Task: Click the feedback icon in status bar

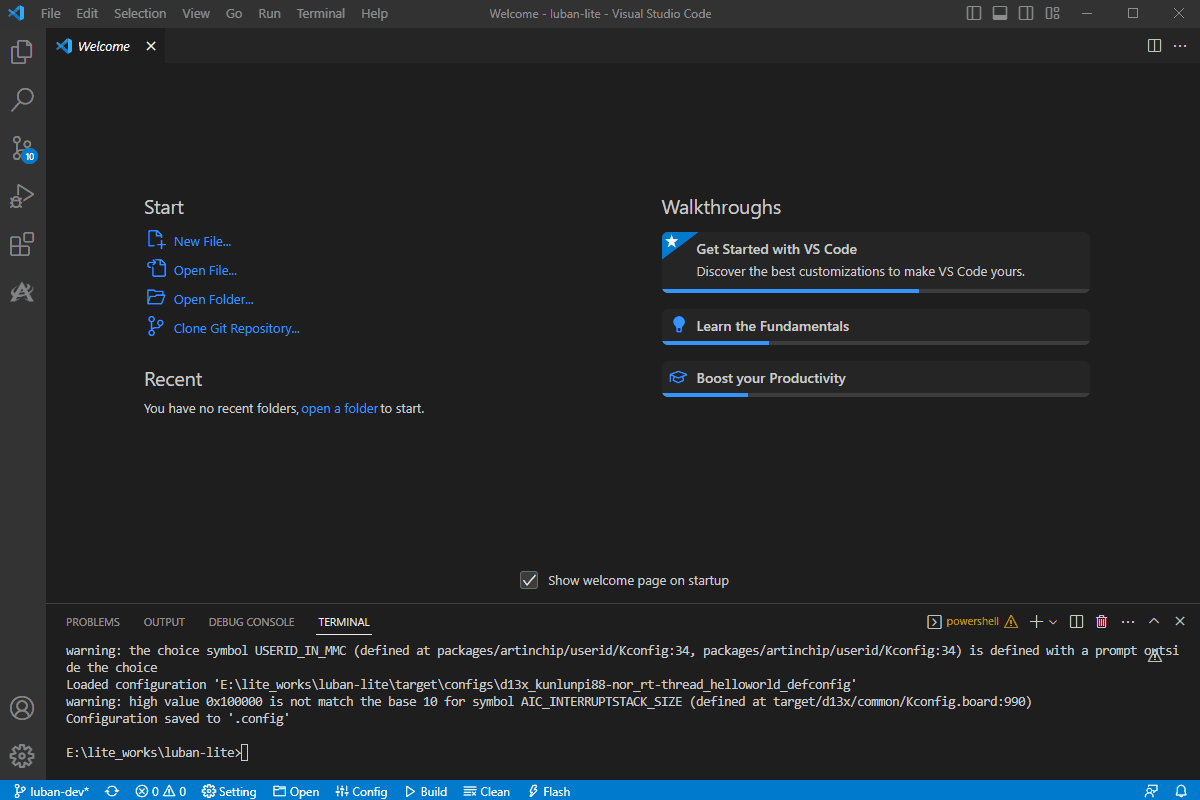Action: [1153, 791]
